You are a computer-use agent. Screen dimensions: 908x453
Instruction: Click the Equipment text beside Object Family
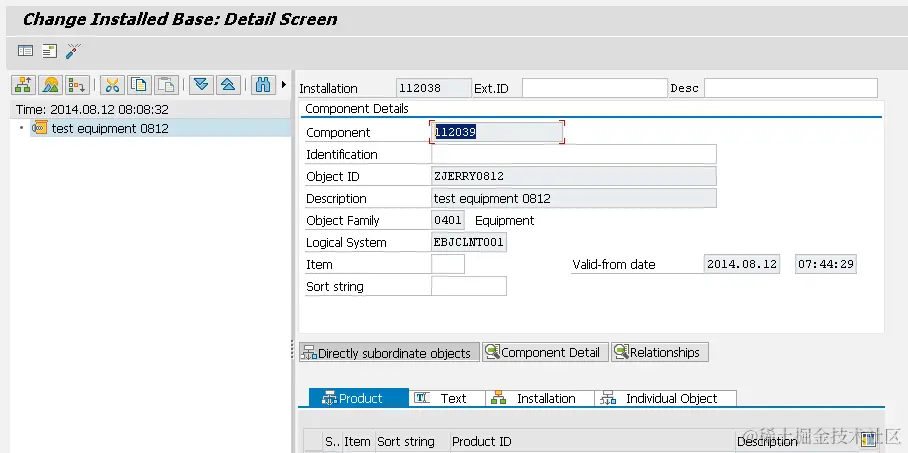click(504, 220)
